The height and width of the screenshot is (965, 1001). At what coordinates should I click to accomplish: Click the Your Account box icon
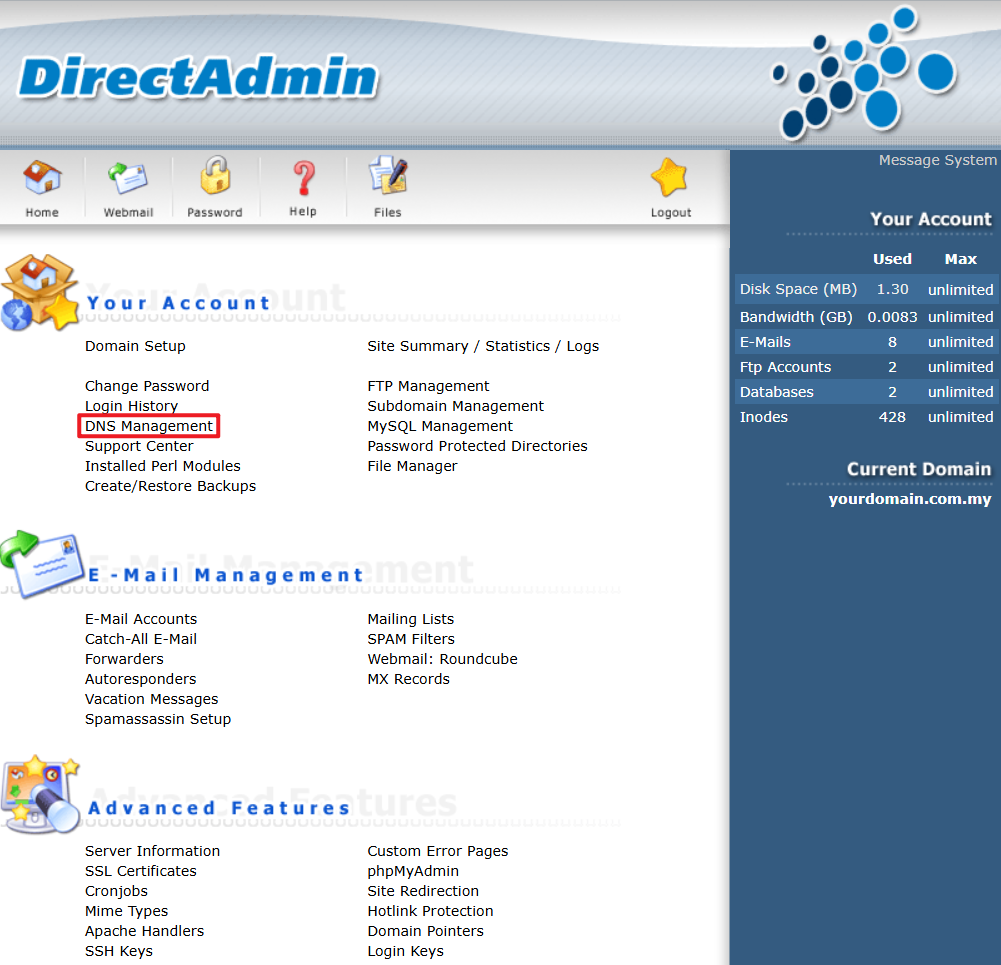(40, 292)
